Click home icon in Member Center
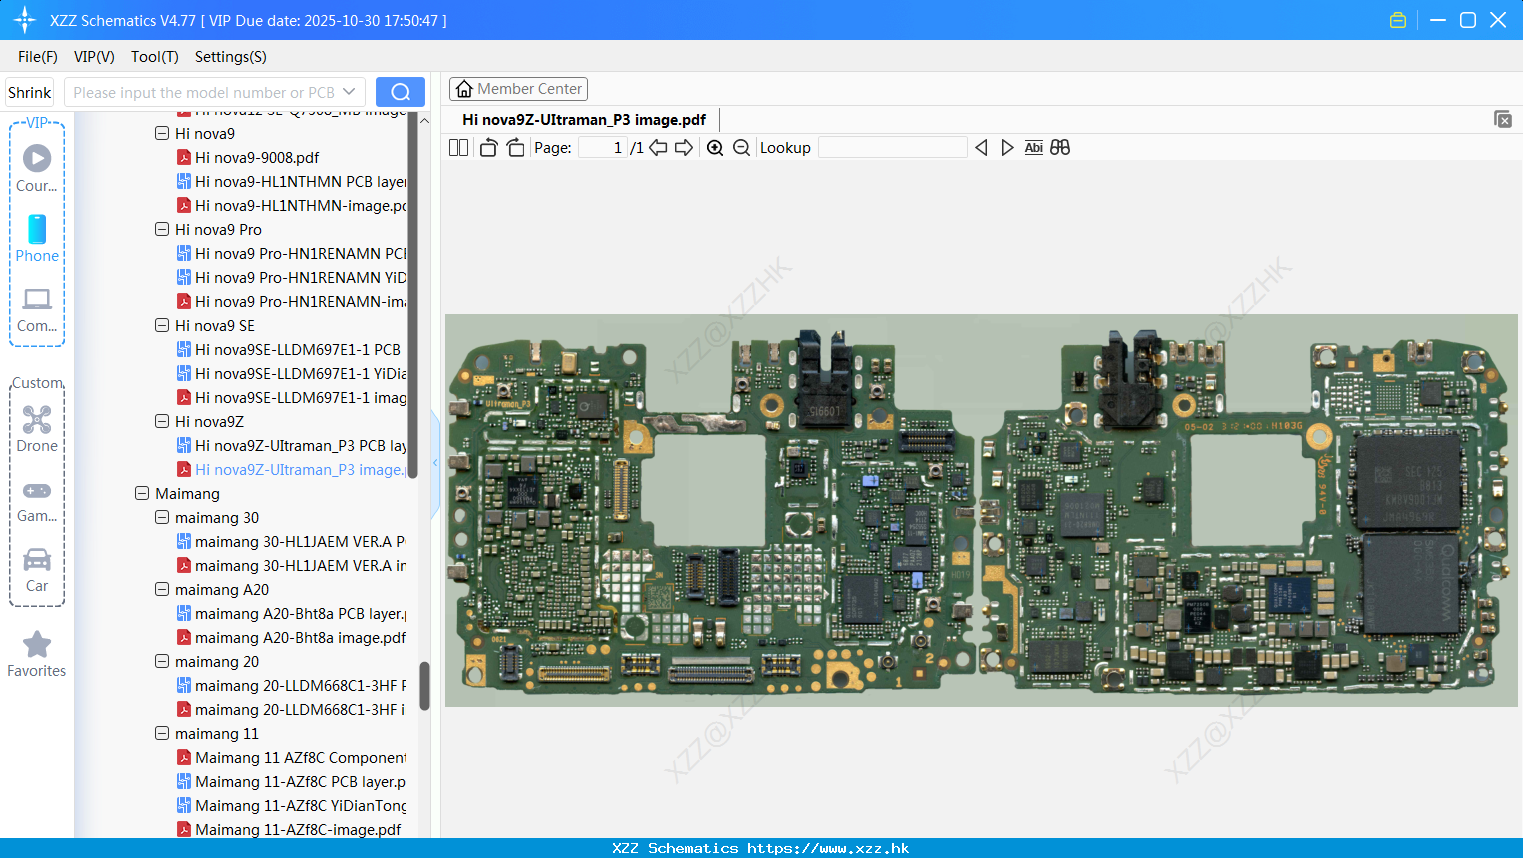This screenshot has height=858, width=1523. pos(464,89)
